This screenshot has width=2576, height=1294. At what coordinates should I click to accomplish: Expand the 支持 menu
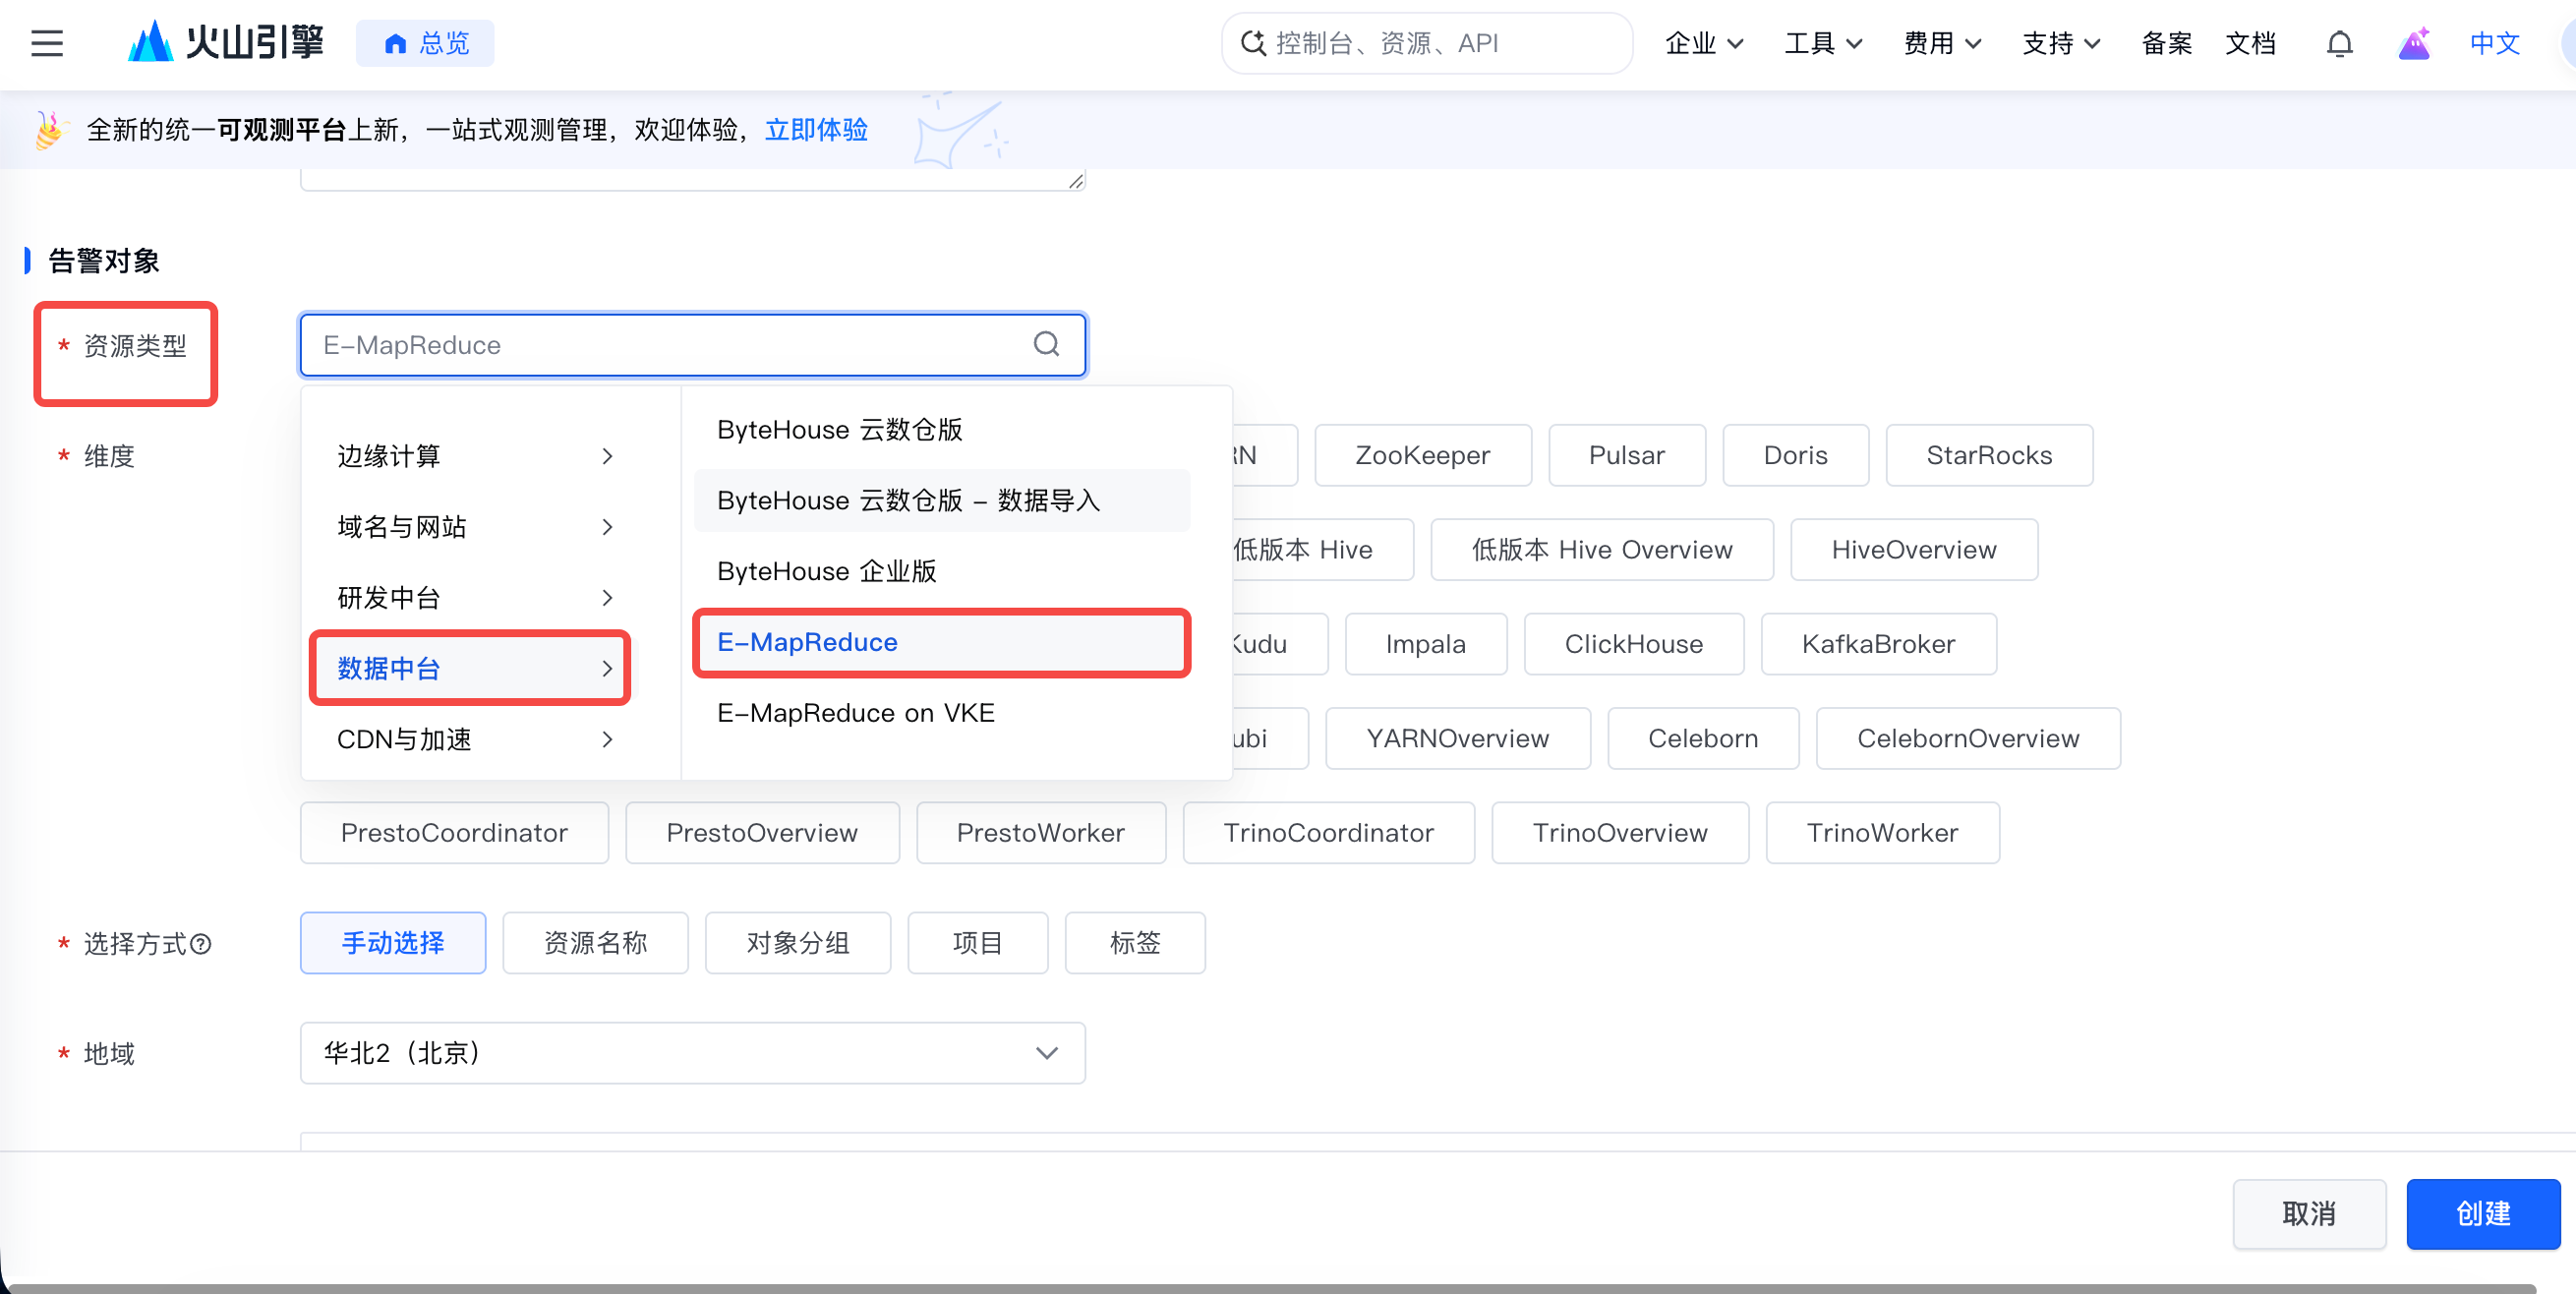click(x=2061, y=43)
